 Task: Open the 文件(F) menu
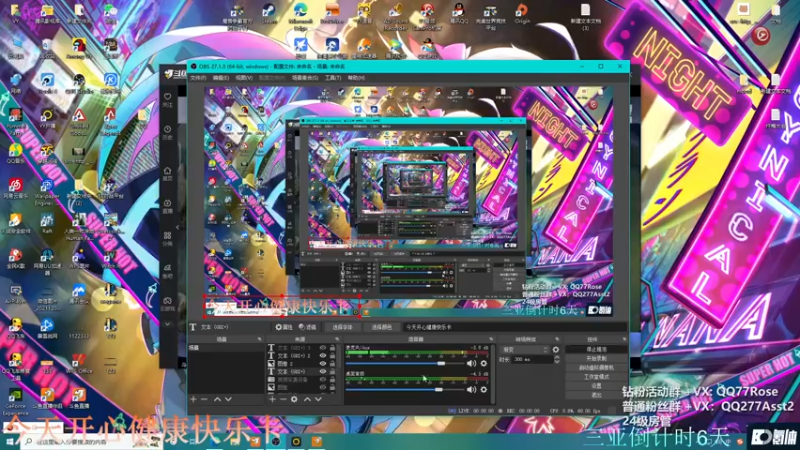(x=198, y=78)
